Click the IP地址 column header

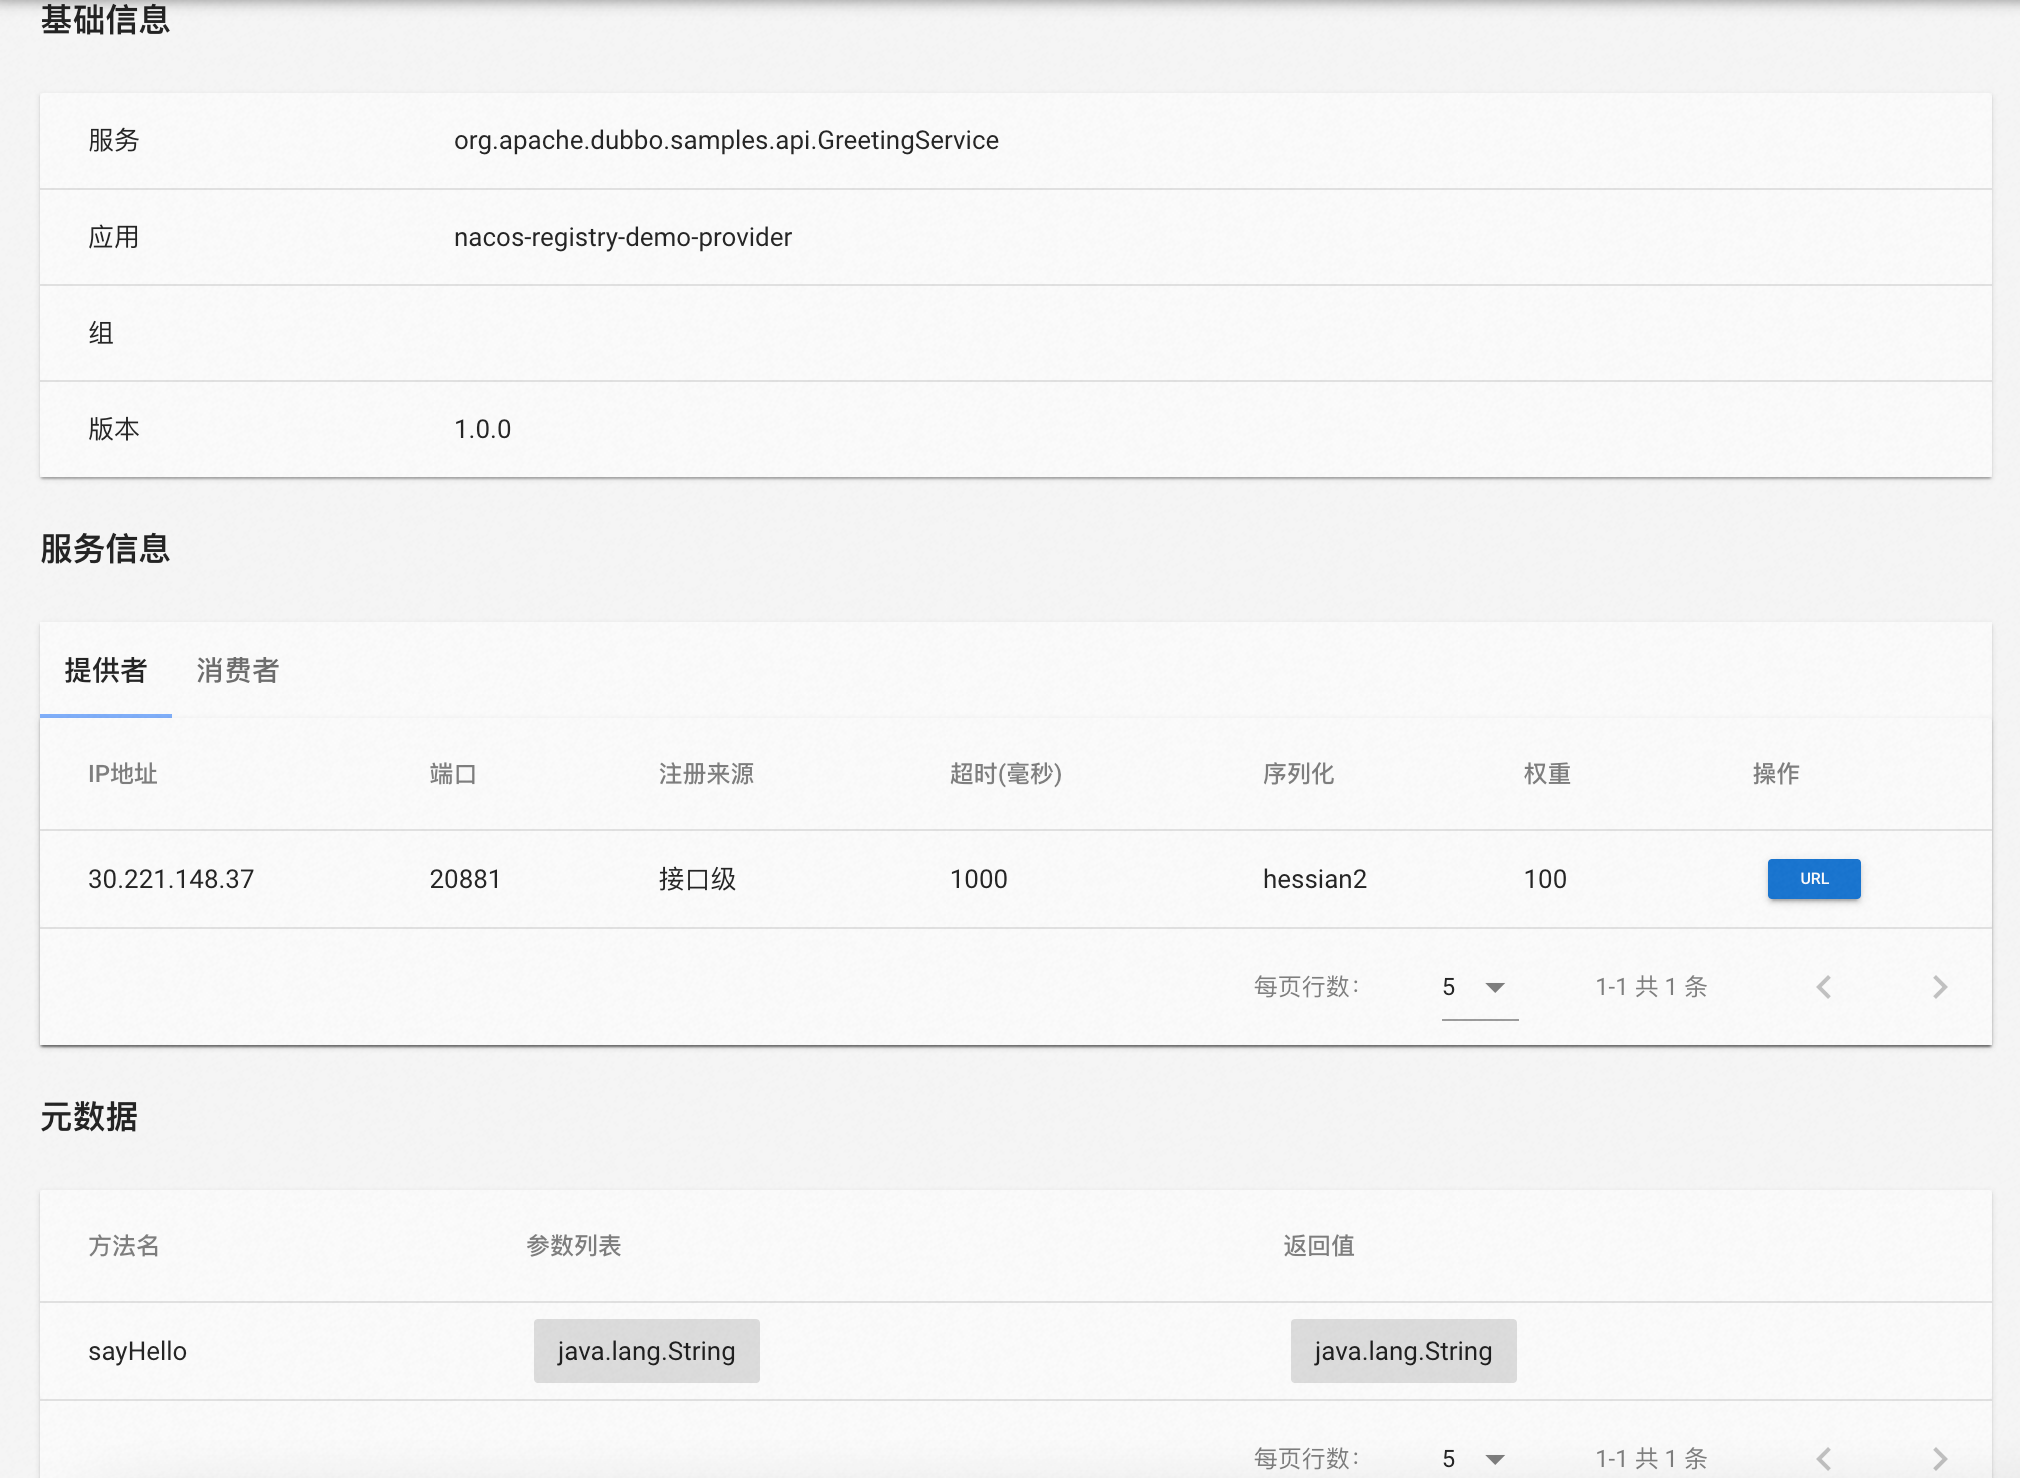pos(122,773)
